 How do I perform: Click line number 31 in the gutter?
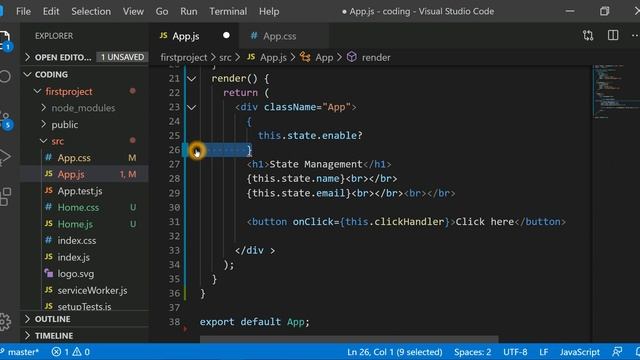tap(174, 222)
